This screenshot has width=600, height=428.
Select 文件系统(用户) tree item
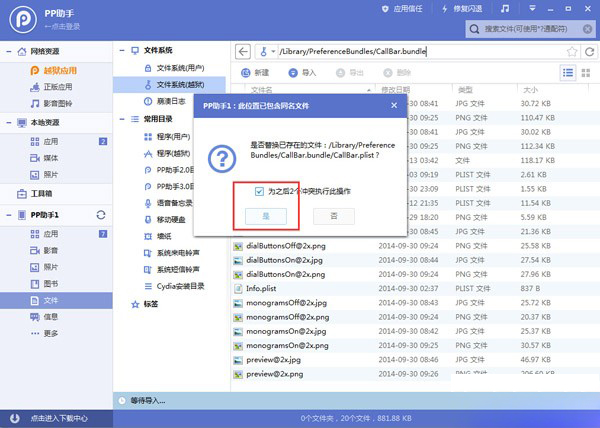pos(174,68)
